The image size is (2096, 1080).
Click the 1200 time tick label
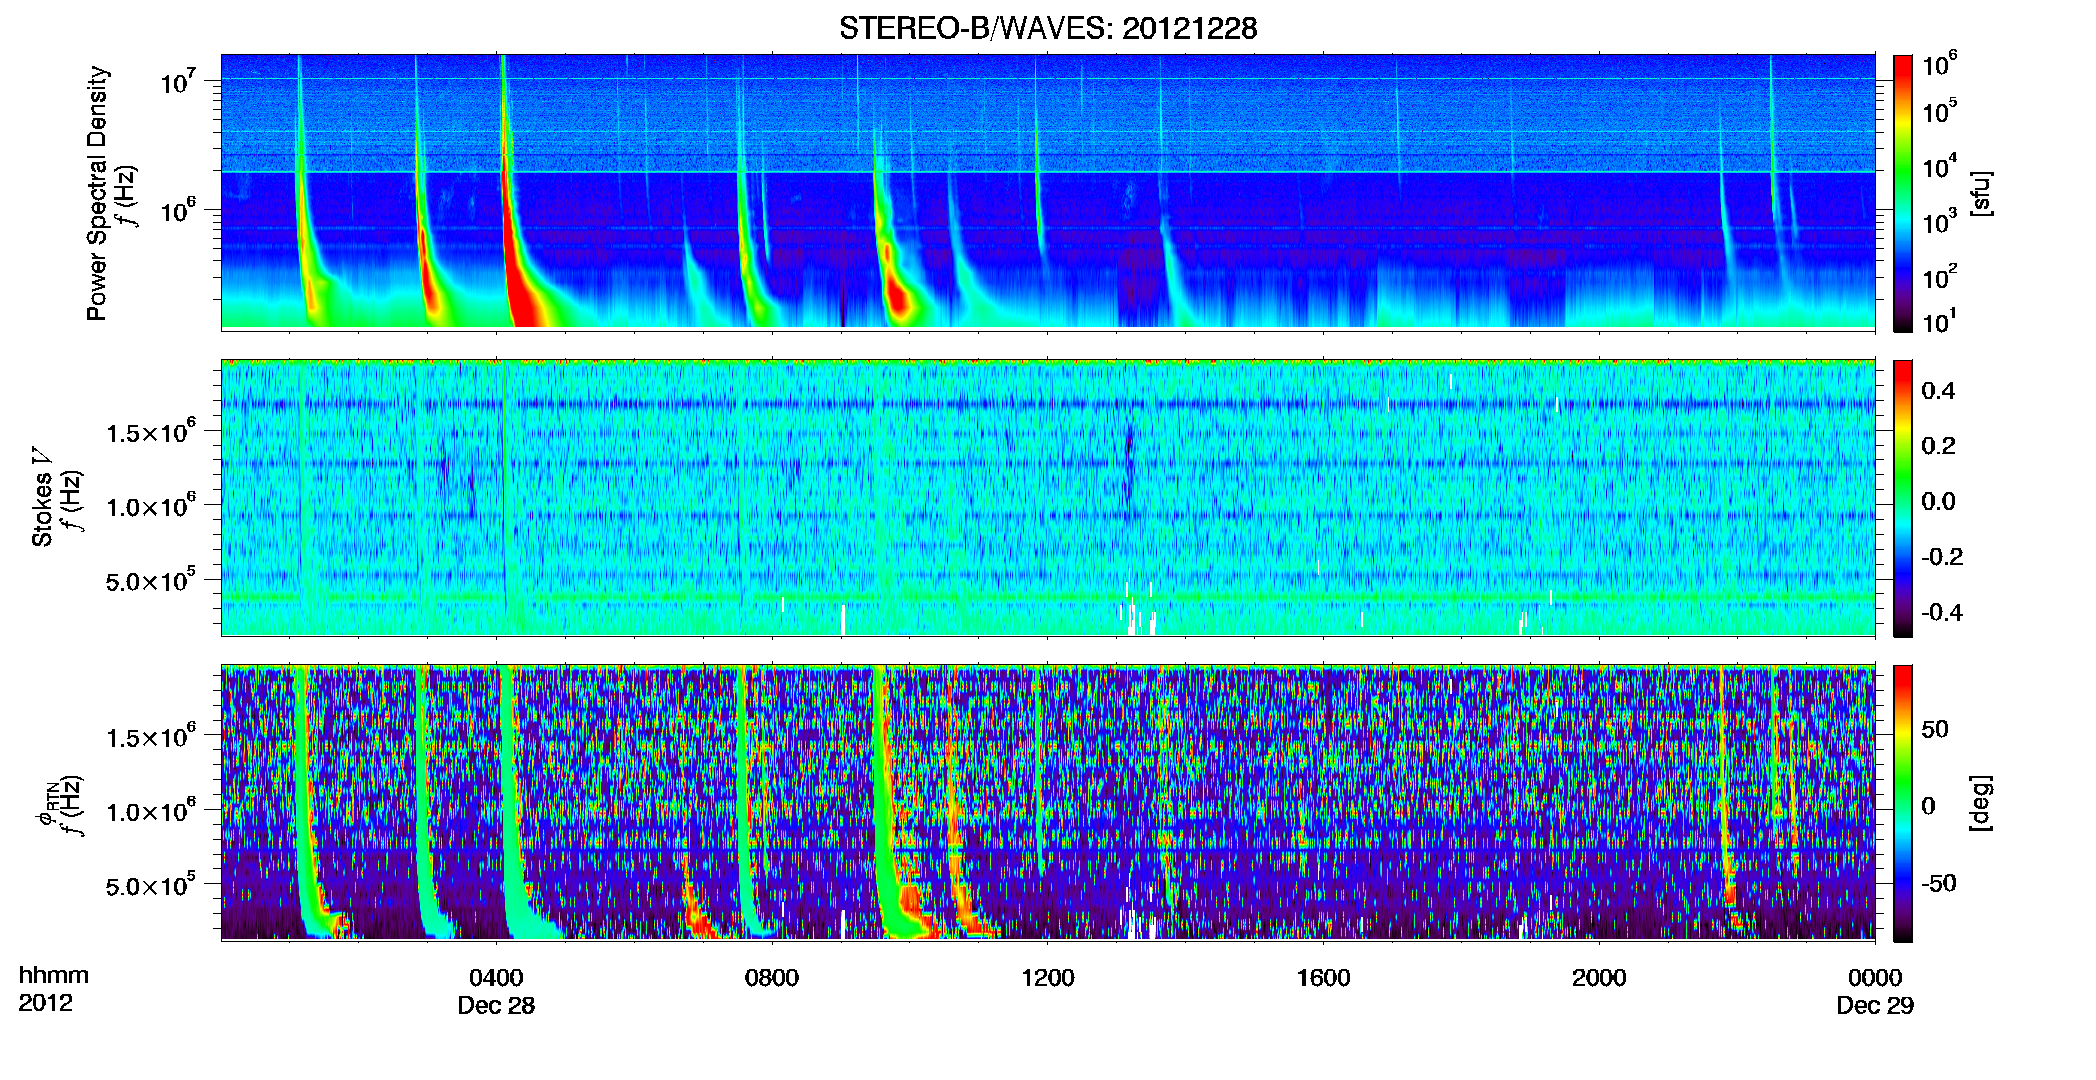pyautogui.click(x=1048, y=978)
